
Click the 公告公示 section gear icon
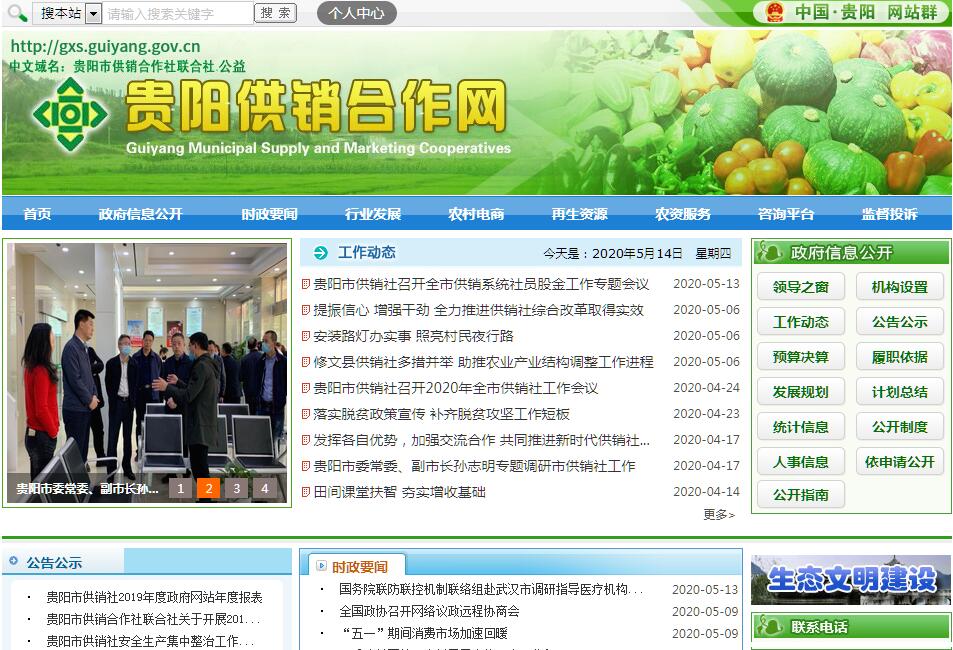14,562
